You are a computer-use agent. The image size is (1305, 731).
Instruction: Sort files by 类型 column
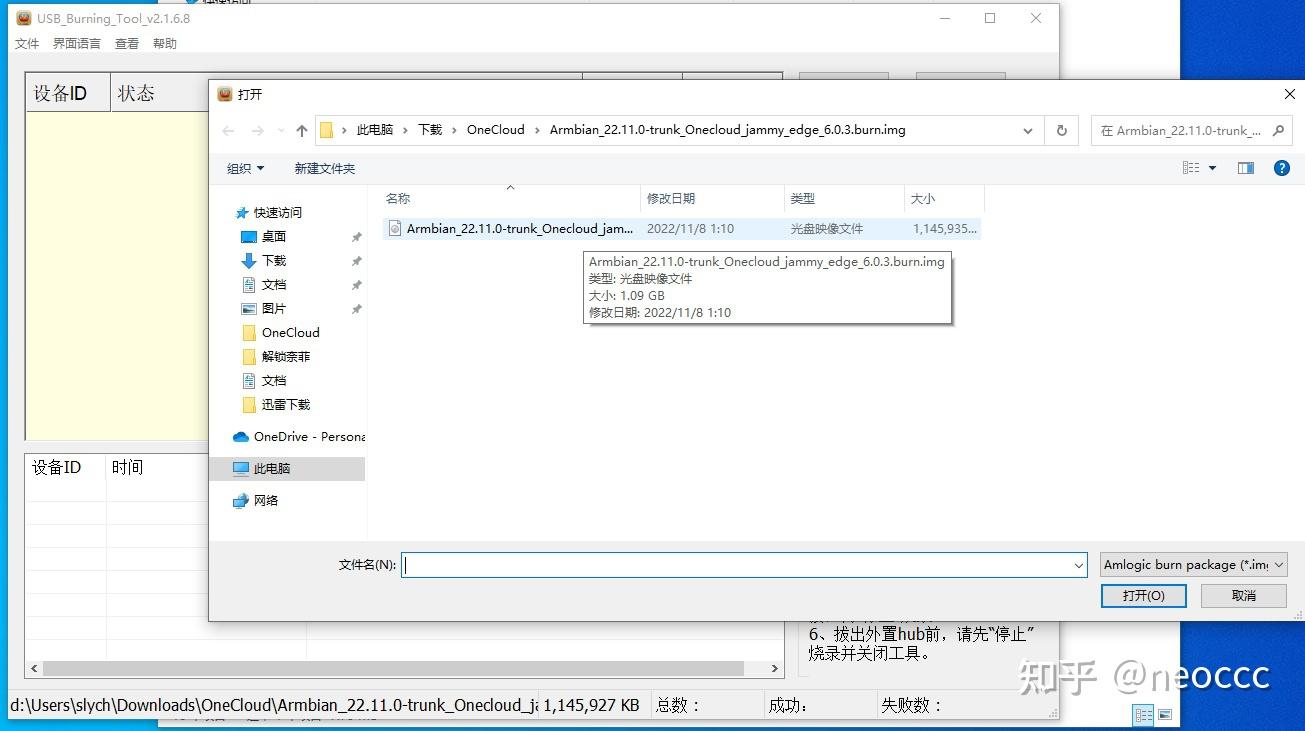[x=844, y=199]
